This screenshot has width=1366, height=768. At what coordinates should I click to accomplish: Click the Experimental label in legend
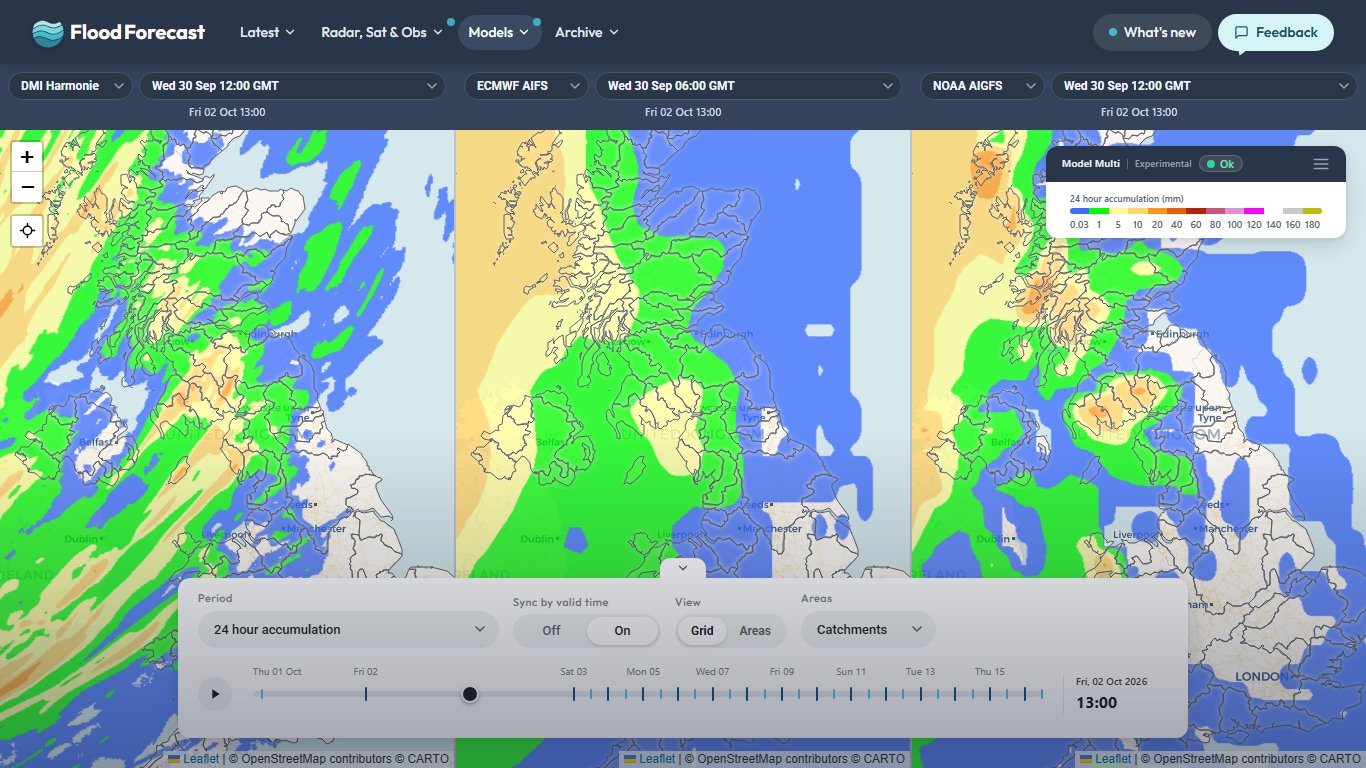(1163, 164)
